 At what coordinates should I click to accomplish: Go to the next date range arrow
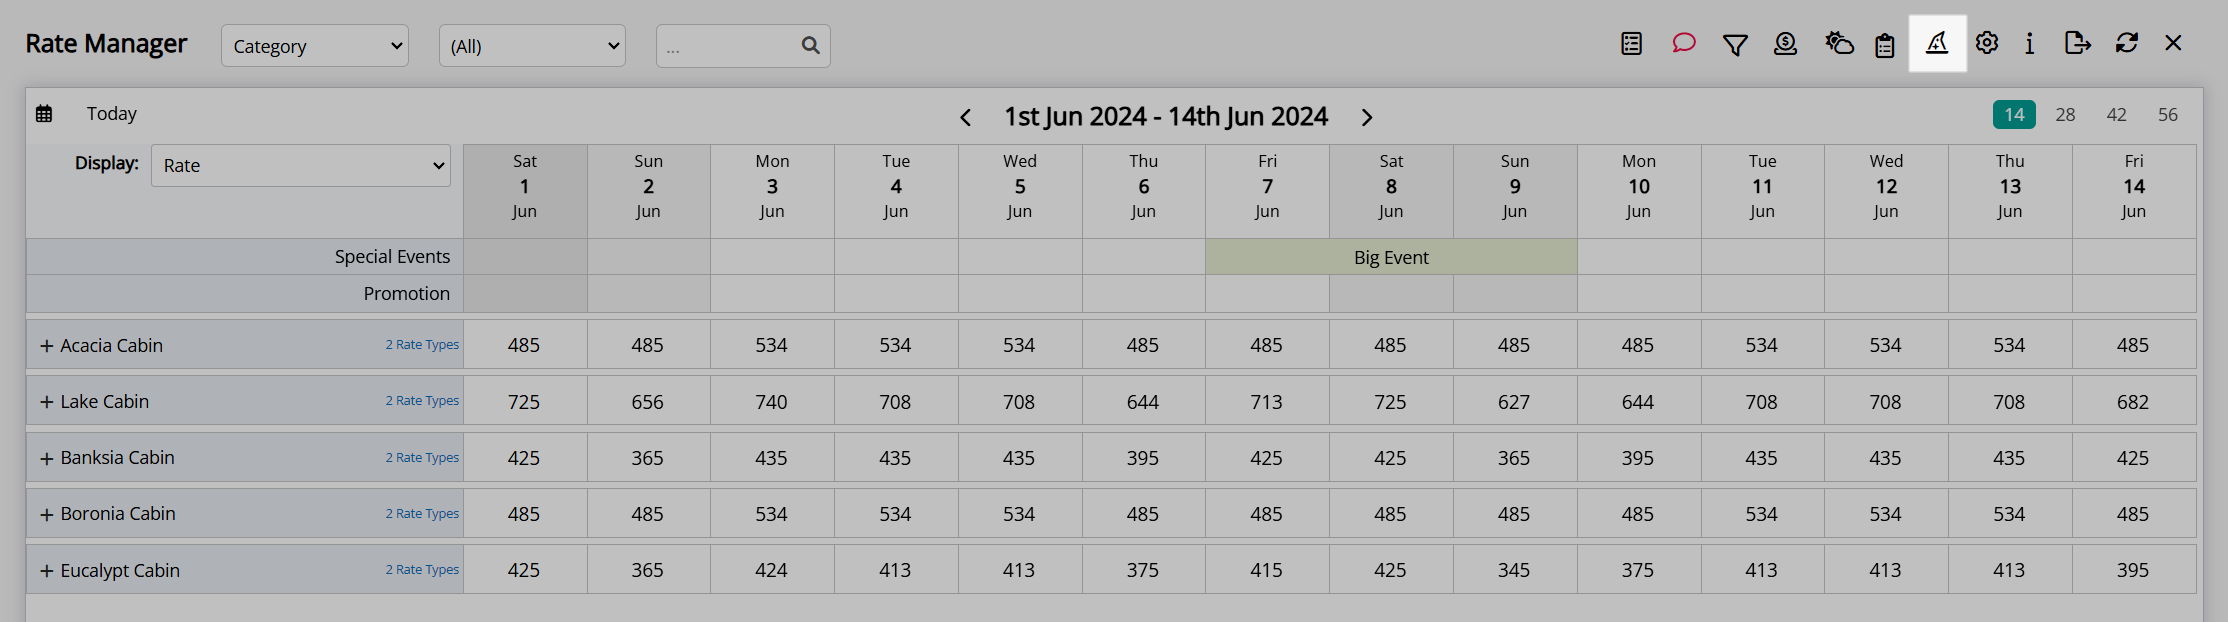pos(1367,117)
